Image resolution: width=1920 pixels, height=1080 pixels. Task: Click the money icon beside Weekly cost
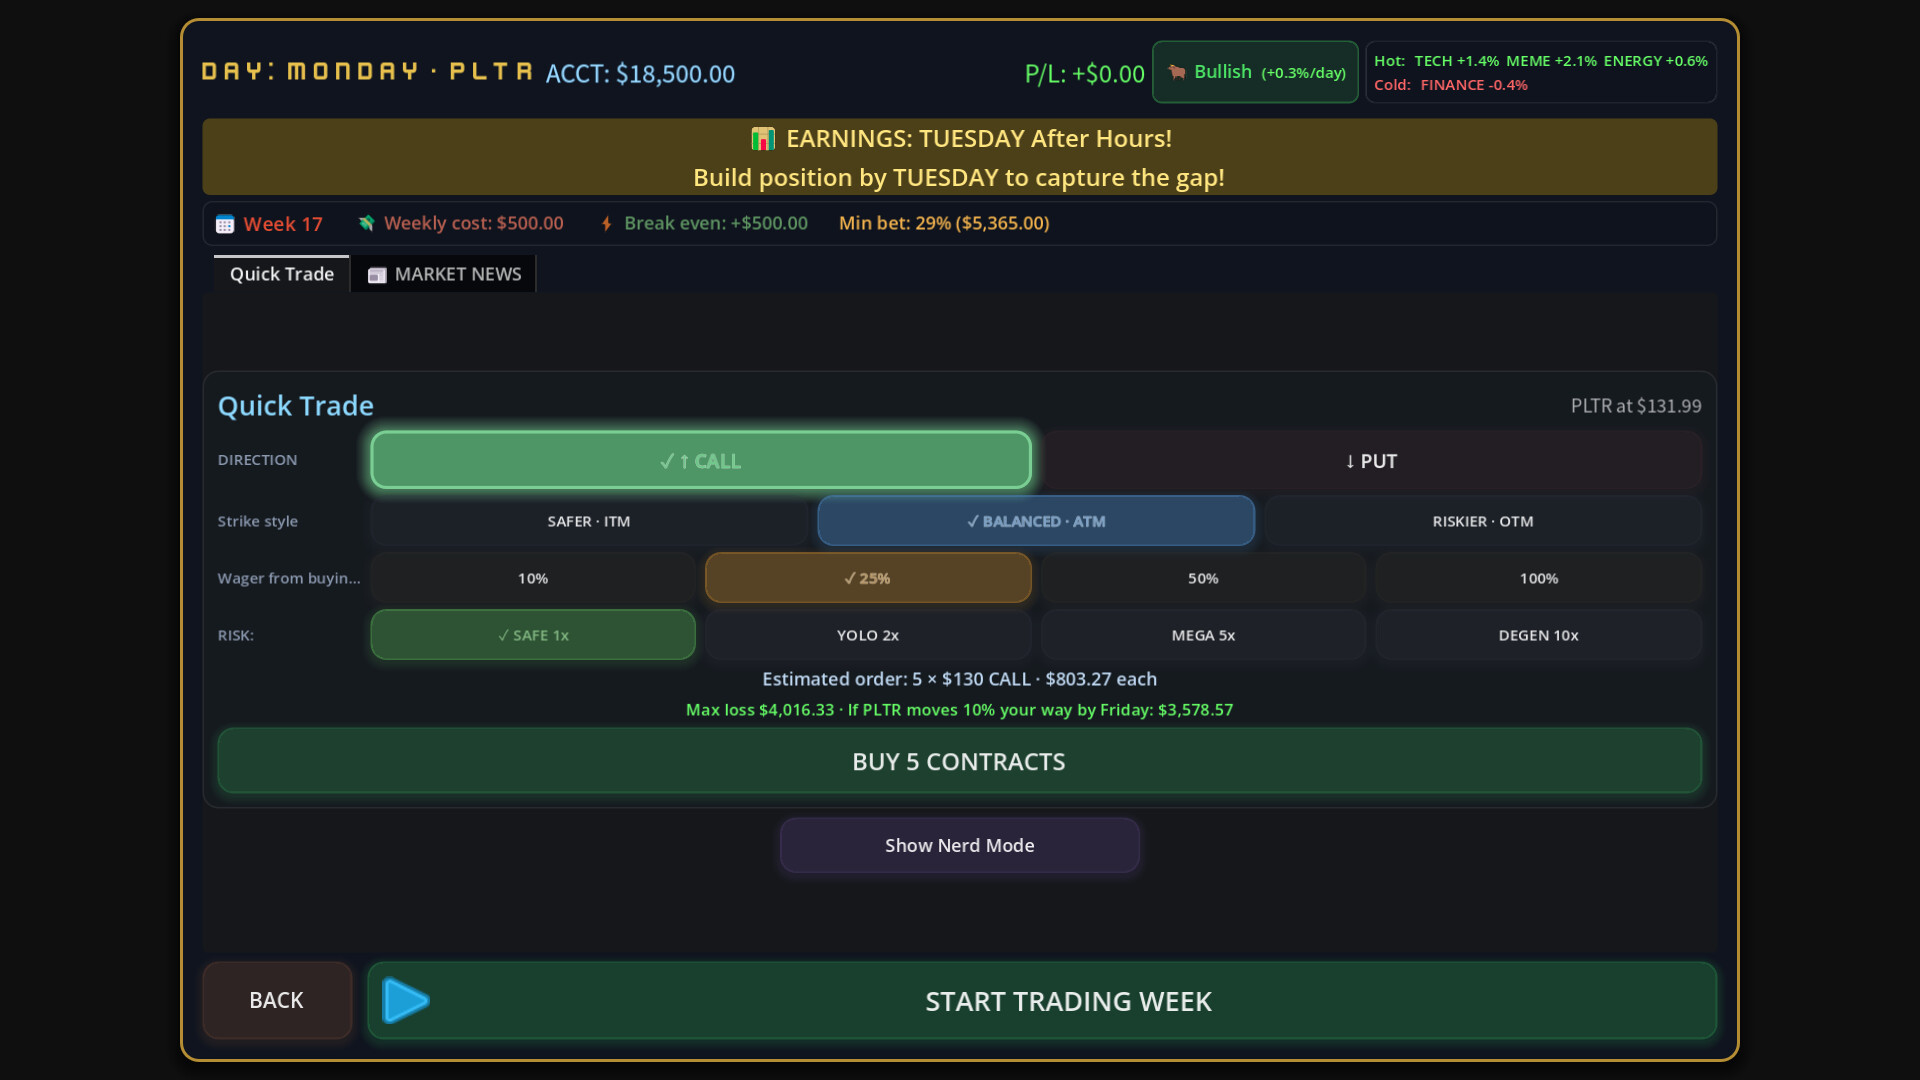pyautogui.click(x=367, y=223)
